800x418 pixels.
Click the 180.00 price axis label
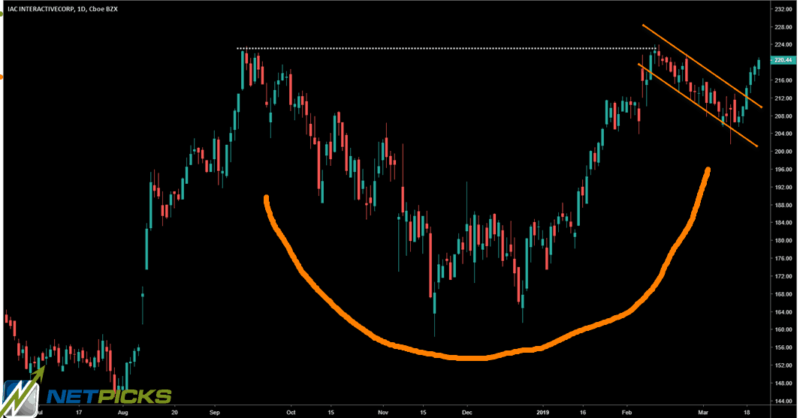[783, 241]
